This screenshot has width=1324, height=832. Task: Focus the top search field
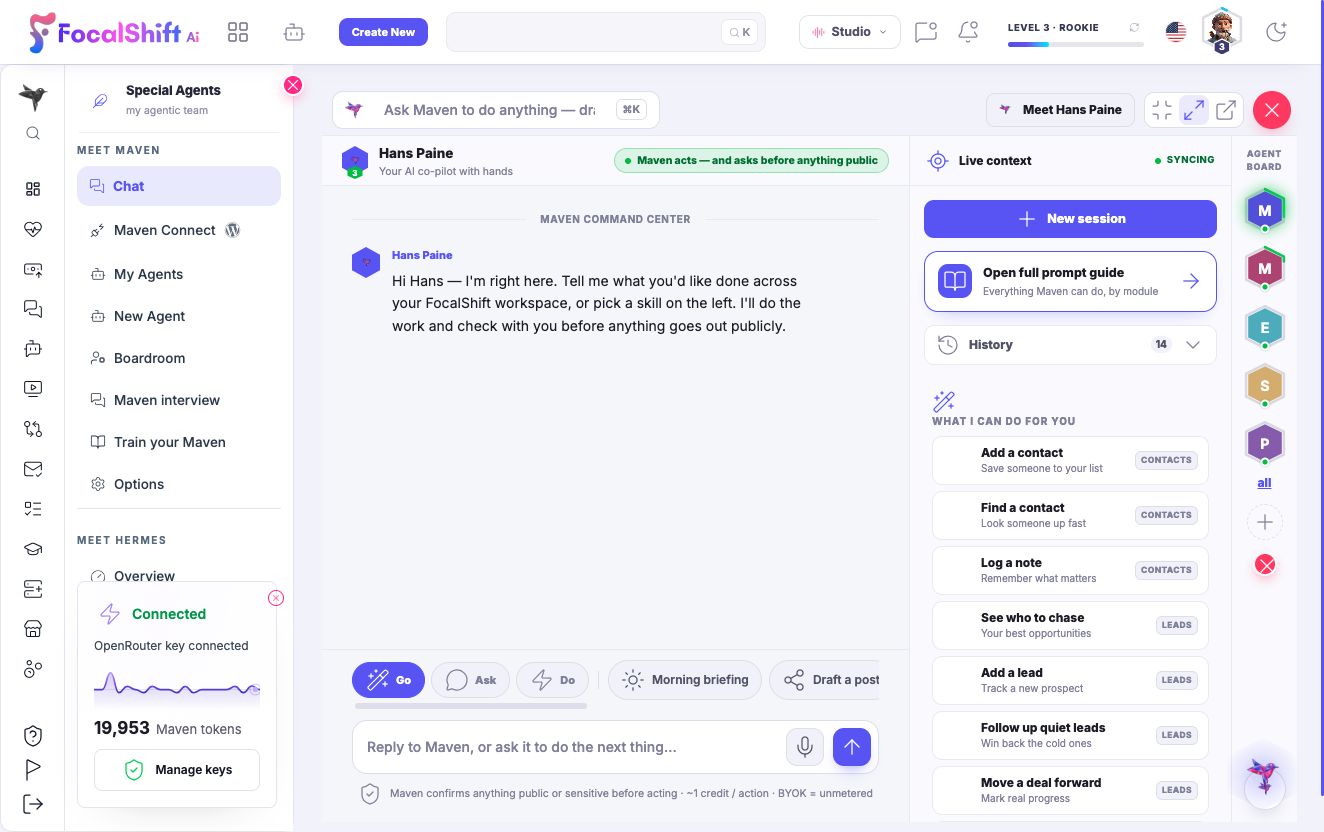pos(605,32)
